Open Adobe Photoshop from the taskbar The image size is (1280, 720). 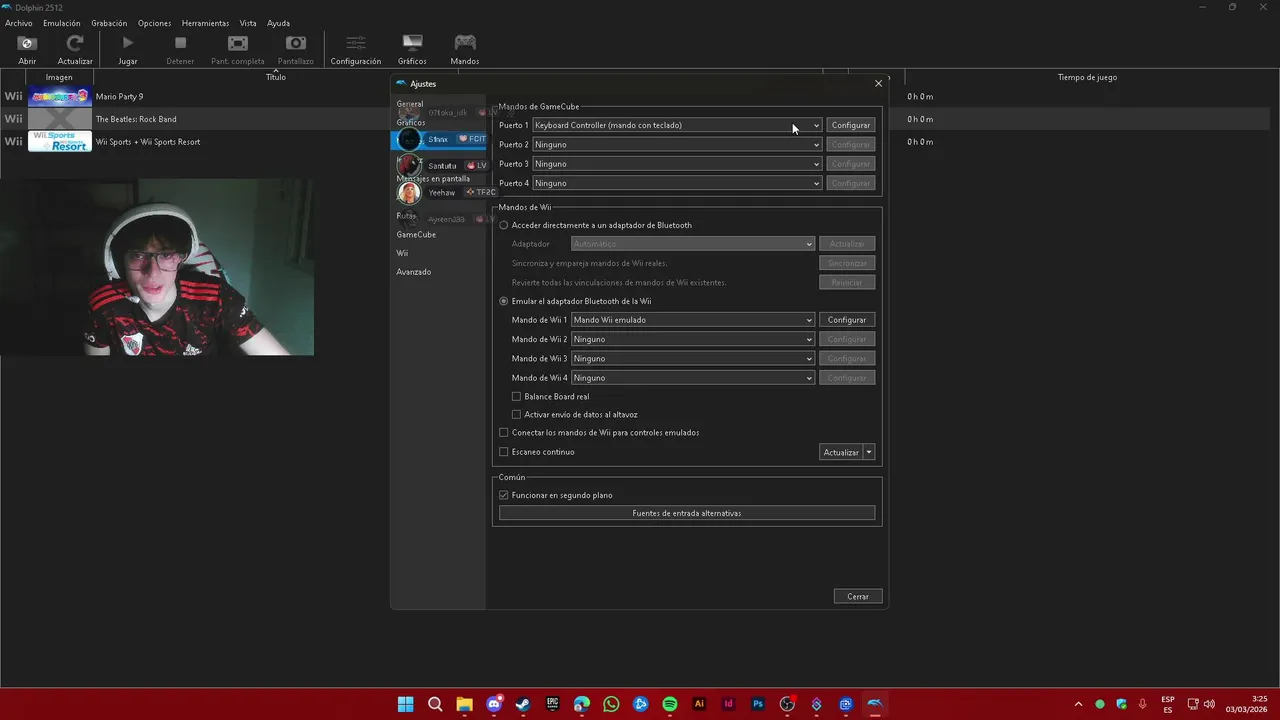[758, 704]
